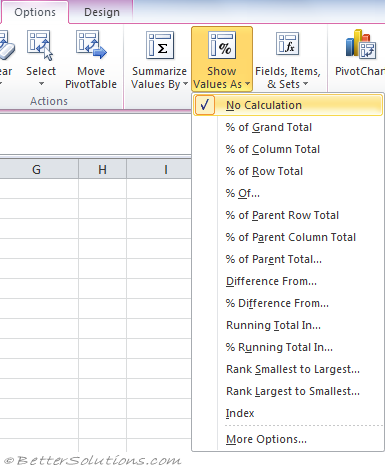Select % of Parent Total... entry
This screenshot has height=471, width=386.
[x=288, y=259]
